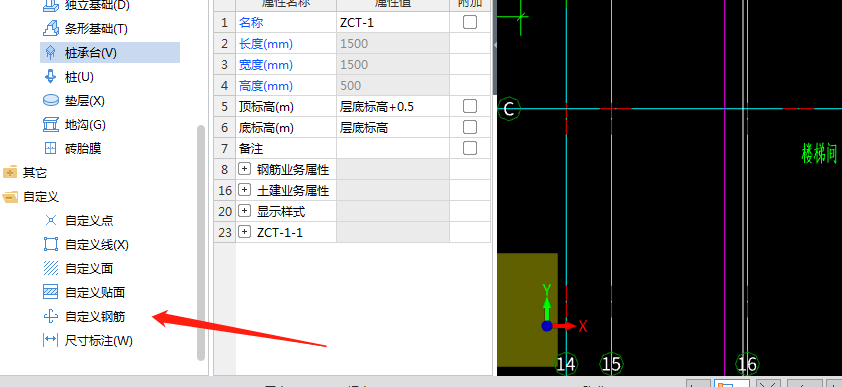Click axis bubble 15 in drawing
This screenshot has width=842, height=387.
coord(611,364)
